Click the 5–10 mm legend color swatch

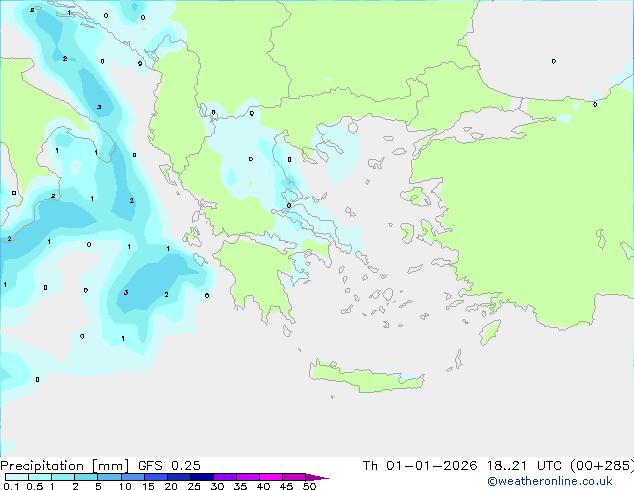(x=109, y=477)
